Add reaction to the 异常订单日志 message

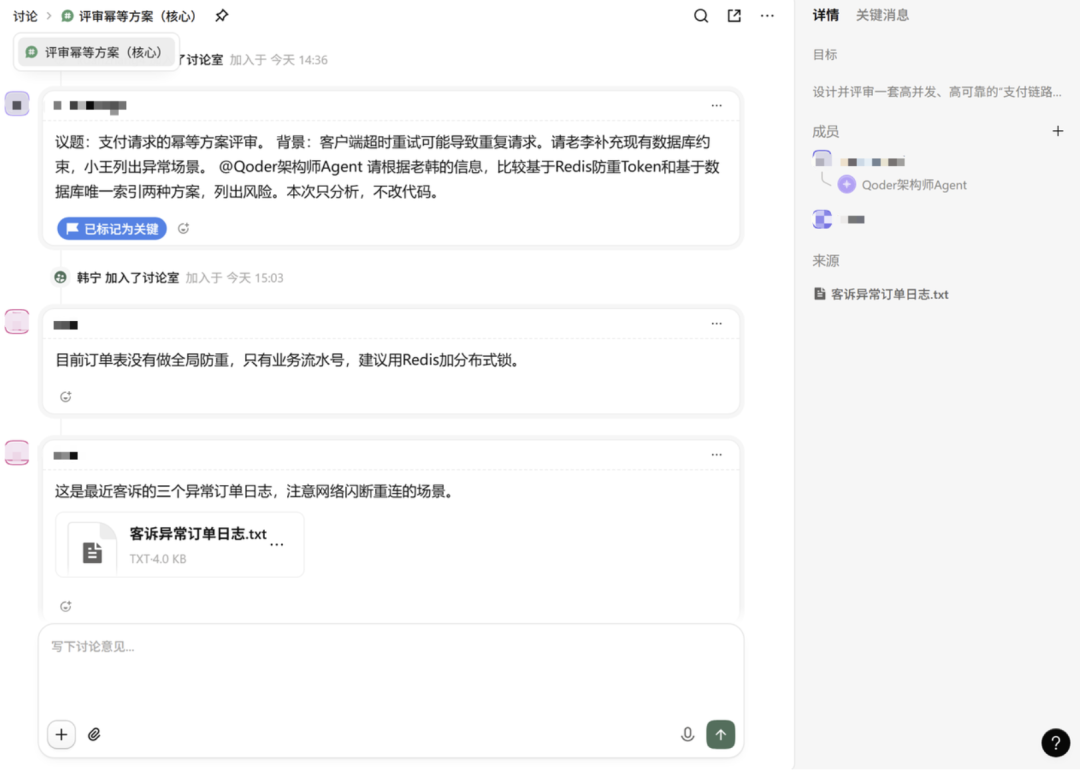(65, 607)
